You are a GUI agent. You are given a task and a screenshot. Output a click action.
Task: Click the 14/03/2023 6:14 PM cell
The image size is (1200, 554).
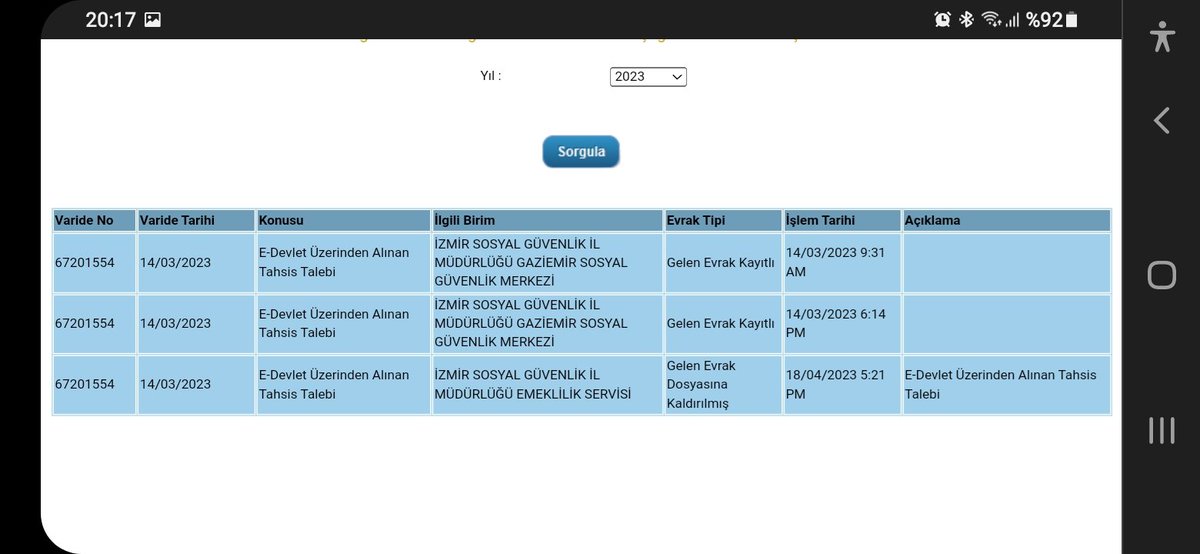tap(842, 324)
